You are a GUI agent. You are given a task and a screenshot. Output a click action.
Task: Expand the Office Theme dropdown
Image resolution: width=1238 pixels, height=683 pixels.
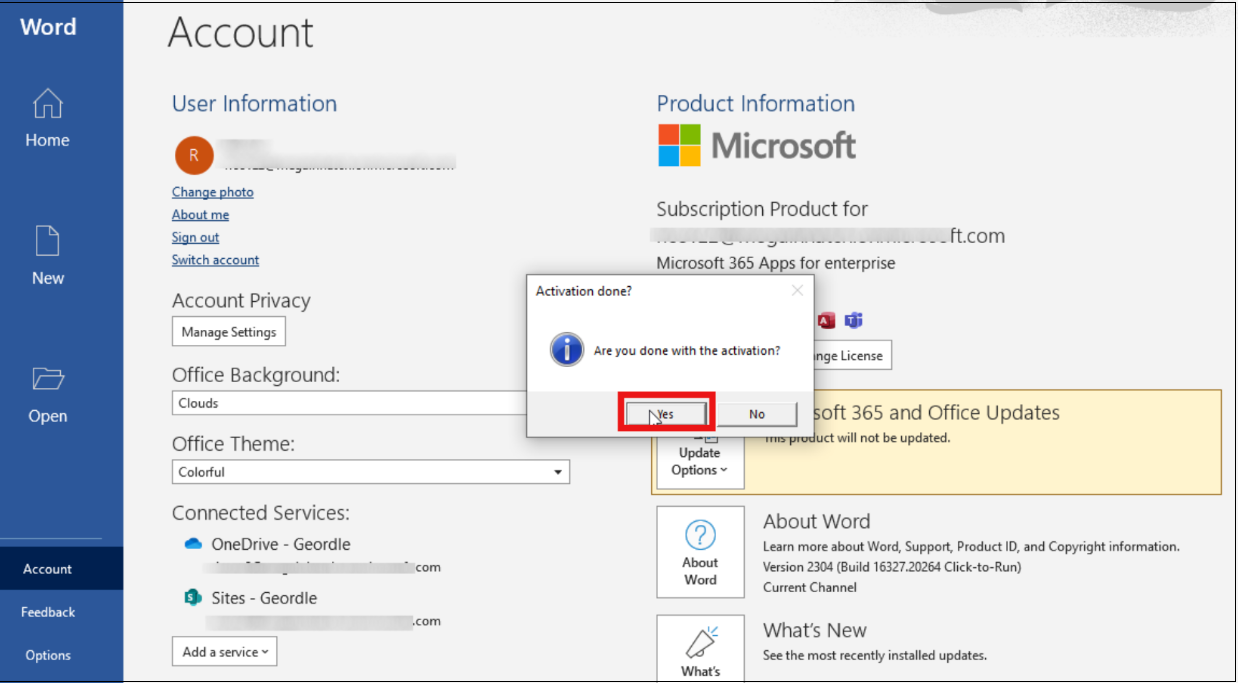pos(557,472)
